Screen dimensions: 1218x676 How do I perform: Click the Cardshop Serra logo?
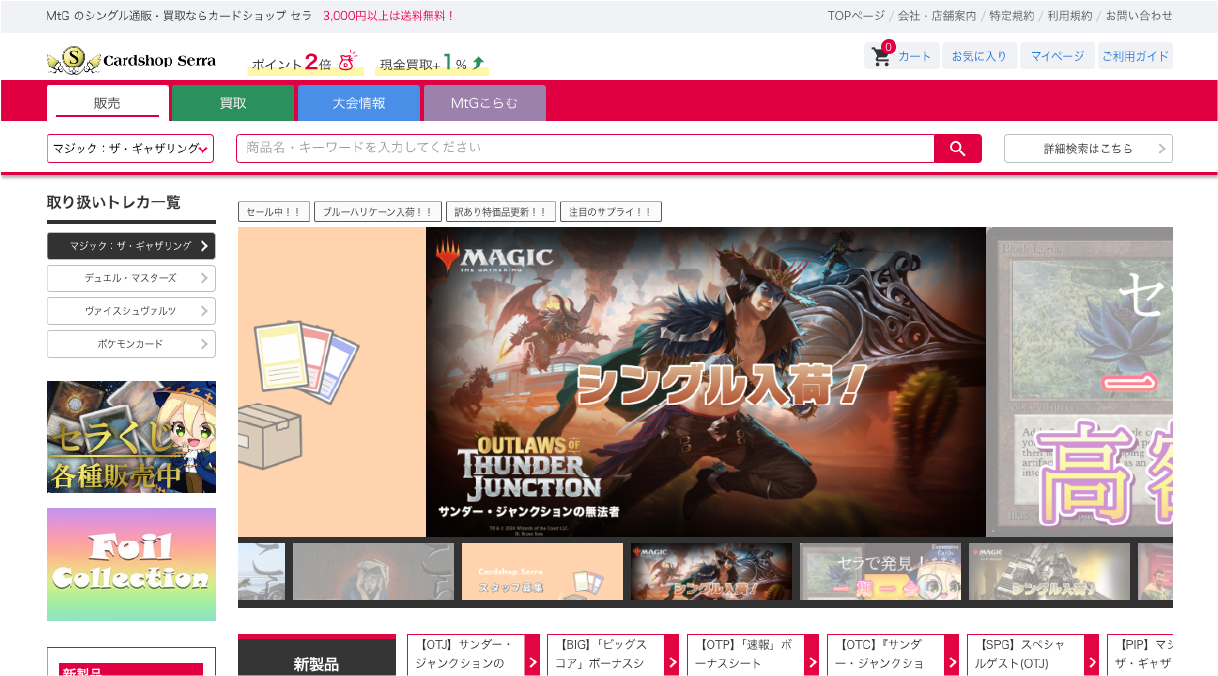(x=131, y=60)
